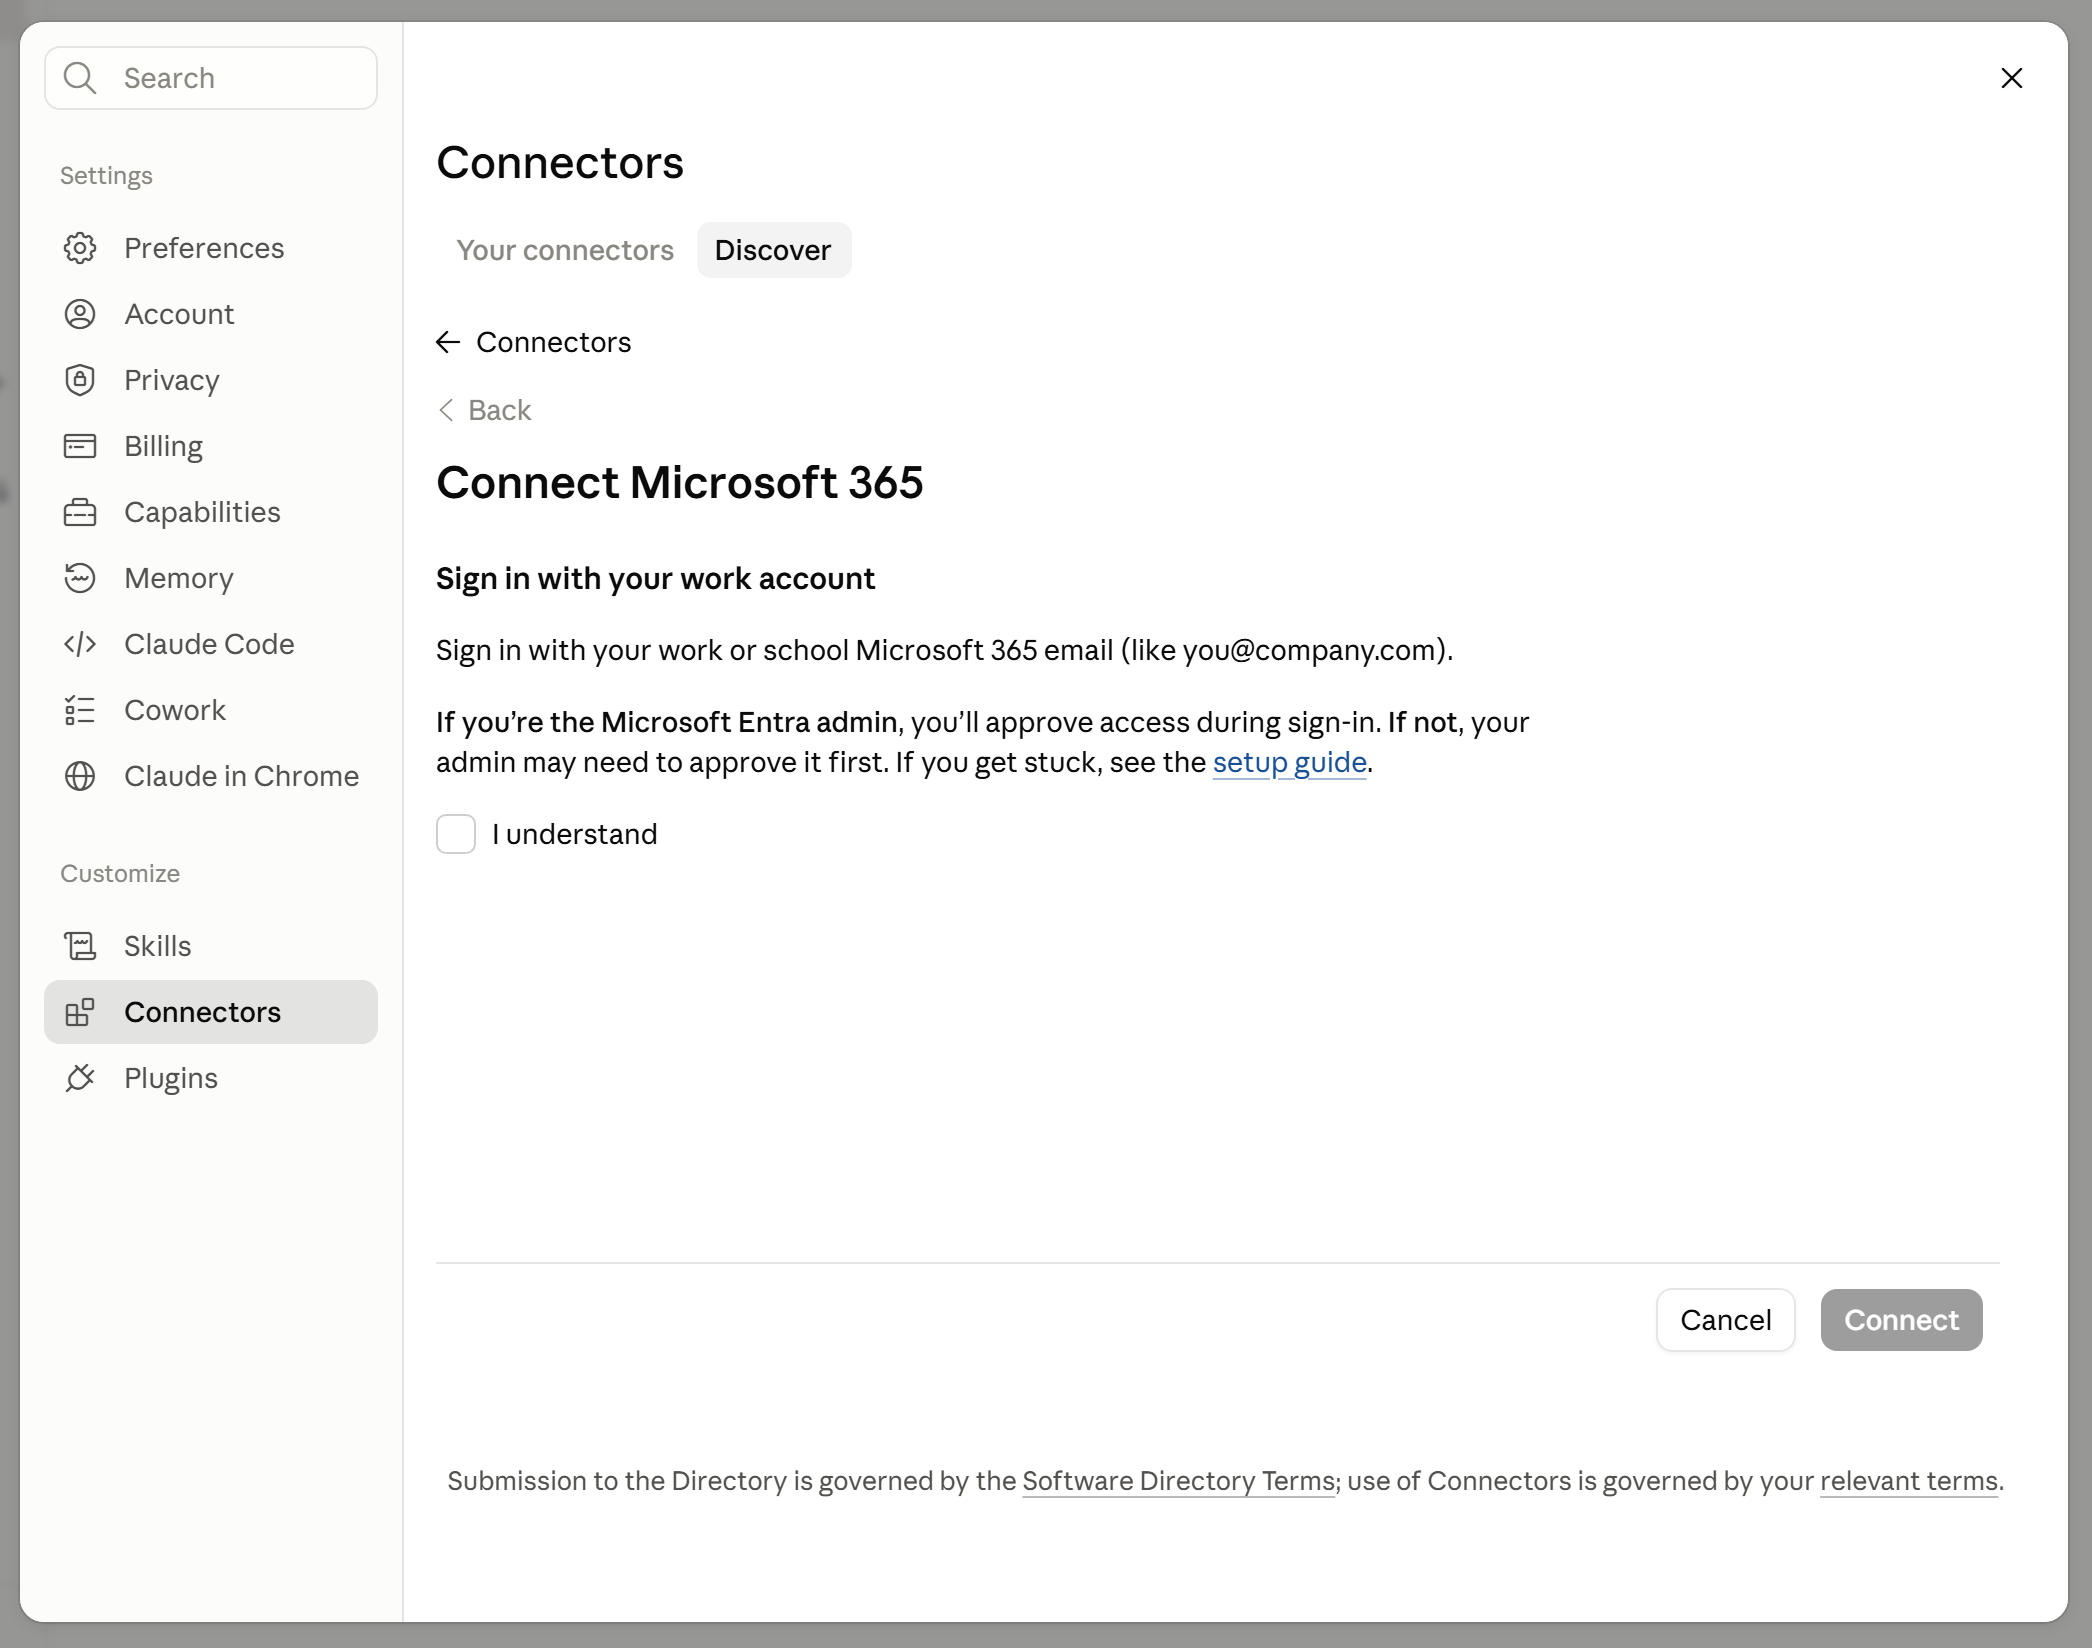Screen dimensions: 2092x1648
Task: Click the search magnifier icon
Action: [80, 78]
